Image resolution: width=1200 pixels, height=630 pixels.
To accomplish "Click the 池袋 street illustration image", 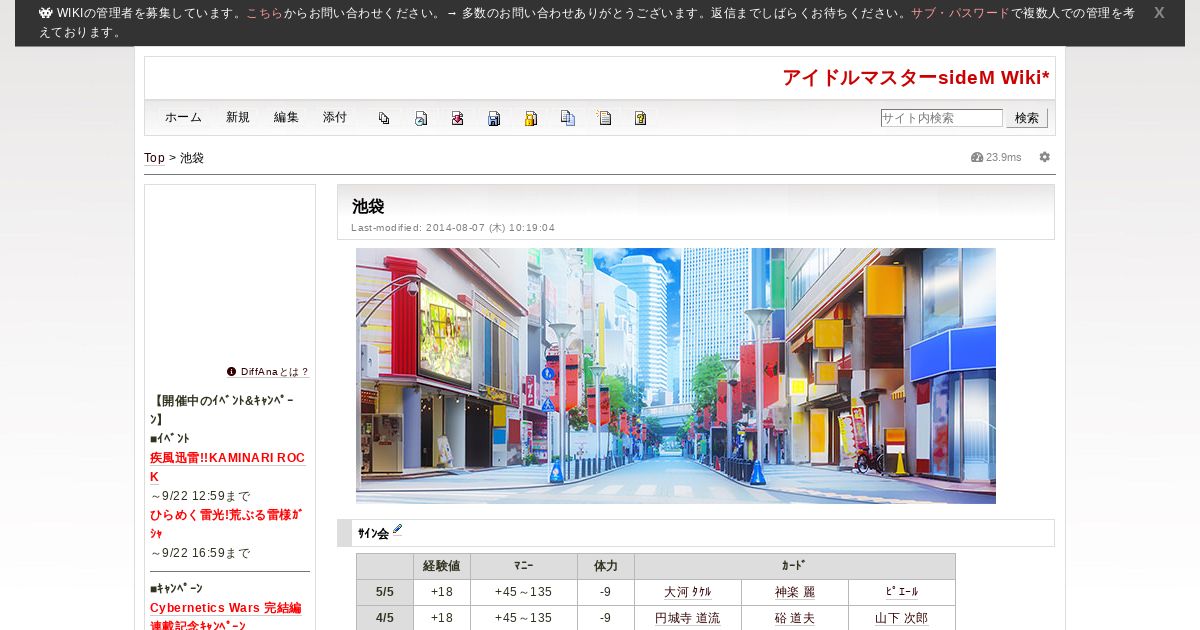I will [x=676, y=376].
